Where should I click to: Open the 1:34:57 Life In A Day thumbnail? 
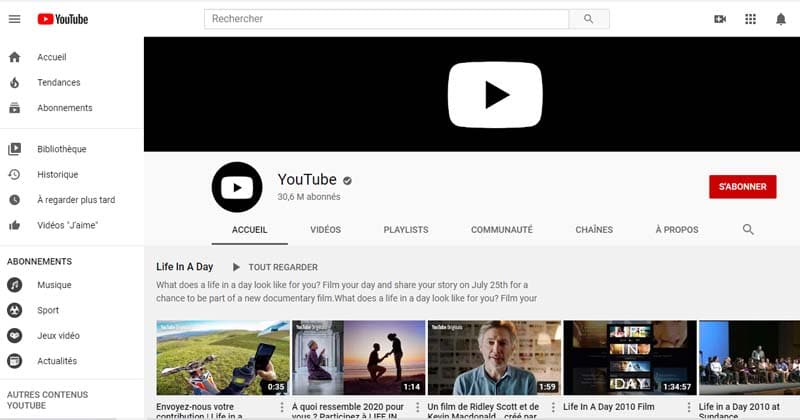coord(630,358)
